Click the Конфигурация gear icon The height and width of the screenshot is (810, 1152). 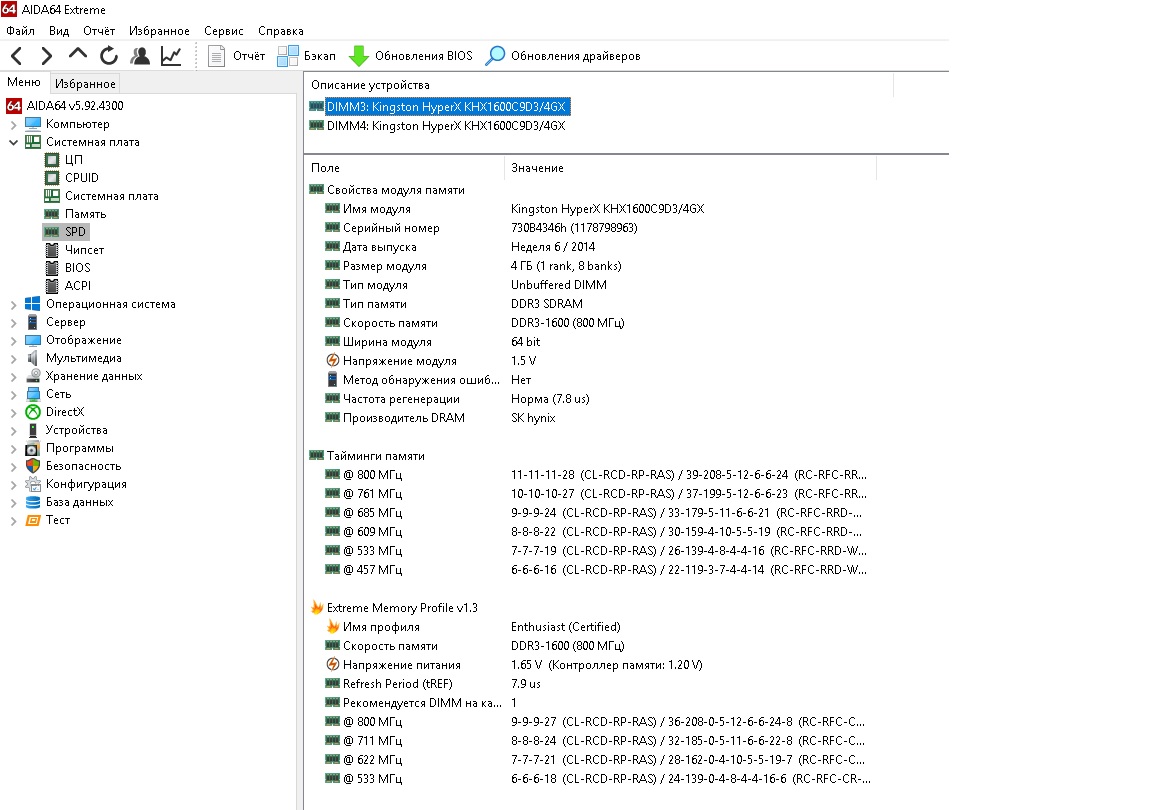(x=33, y=484)
